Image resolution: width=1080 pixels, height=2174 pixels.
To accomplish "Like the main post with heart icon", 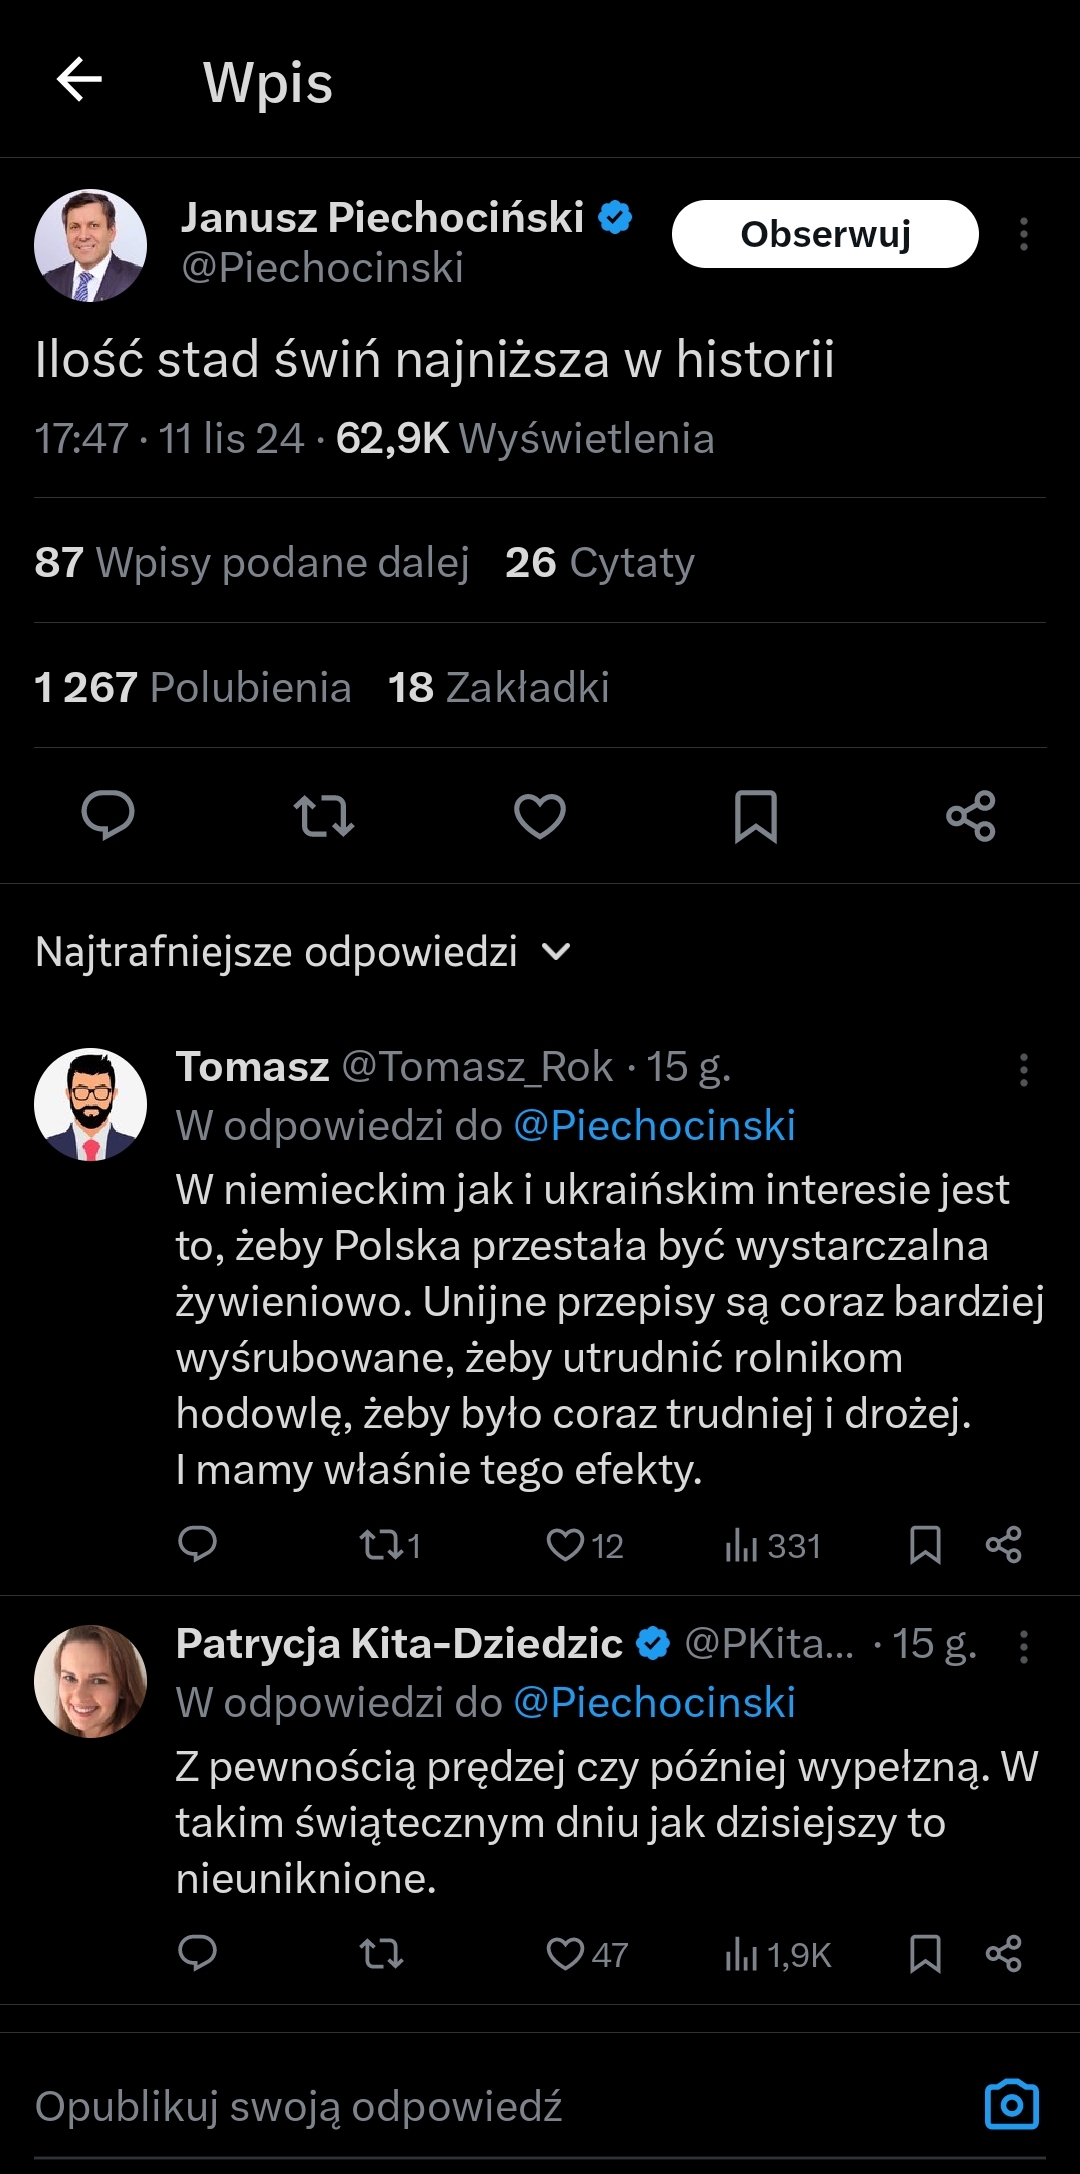I will [x=540, y=815].
